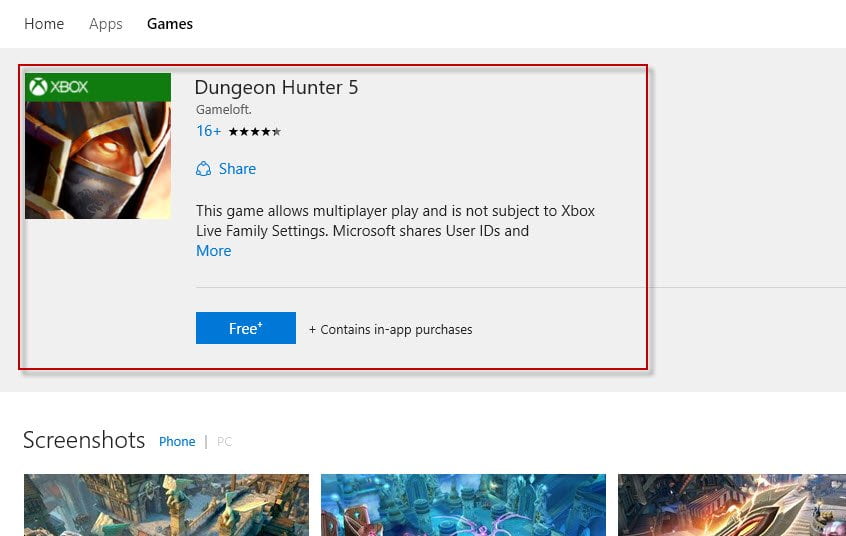Select the Games tab
Screen dimensions: 846x536
click(170, 24)
